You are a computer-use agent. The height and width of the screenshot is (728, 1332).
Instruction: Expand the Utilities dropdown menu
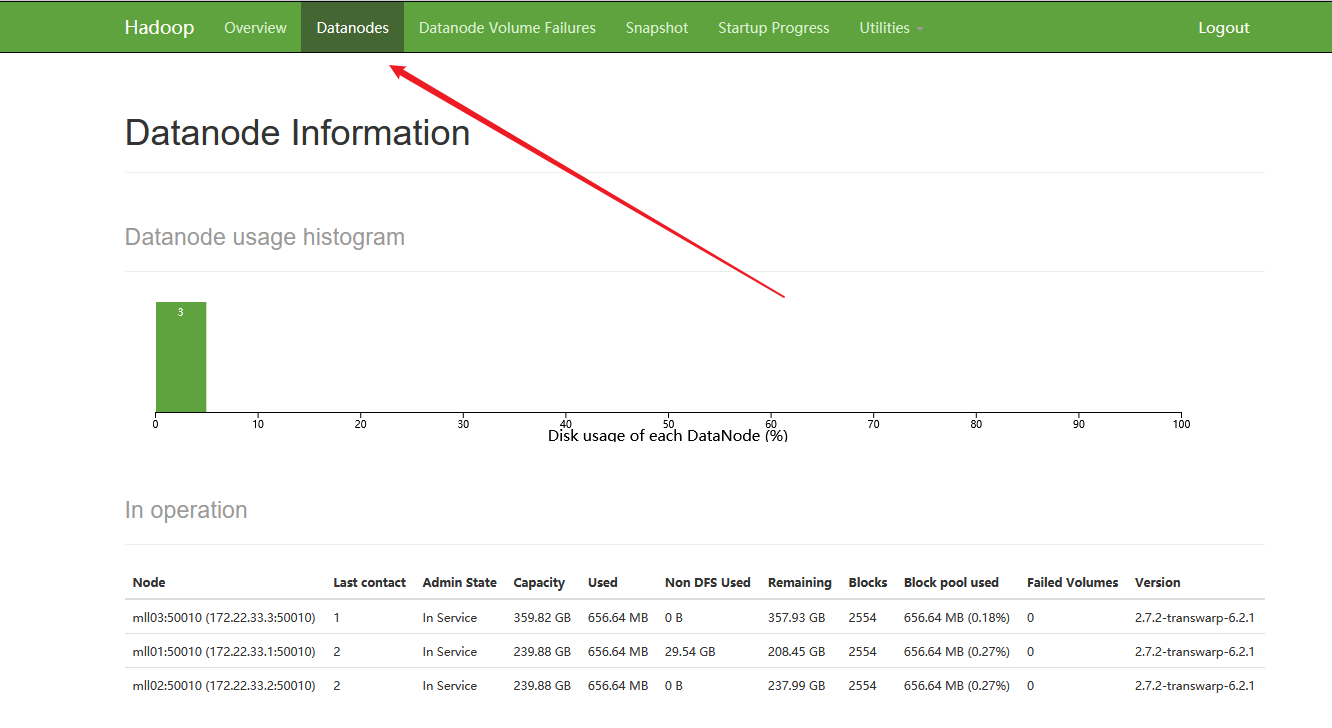[889, 27]
